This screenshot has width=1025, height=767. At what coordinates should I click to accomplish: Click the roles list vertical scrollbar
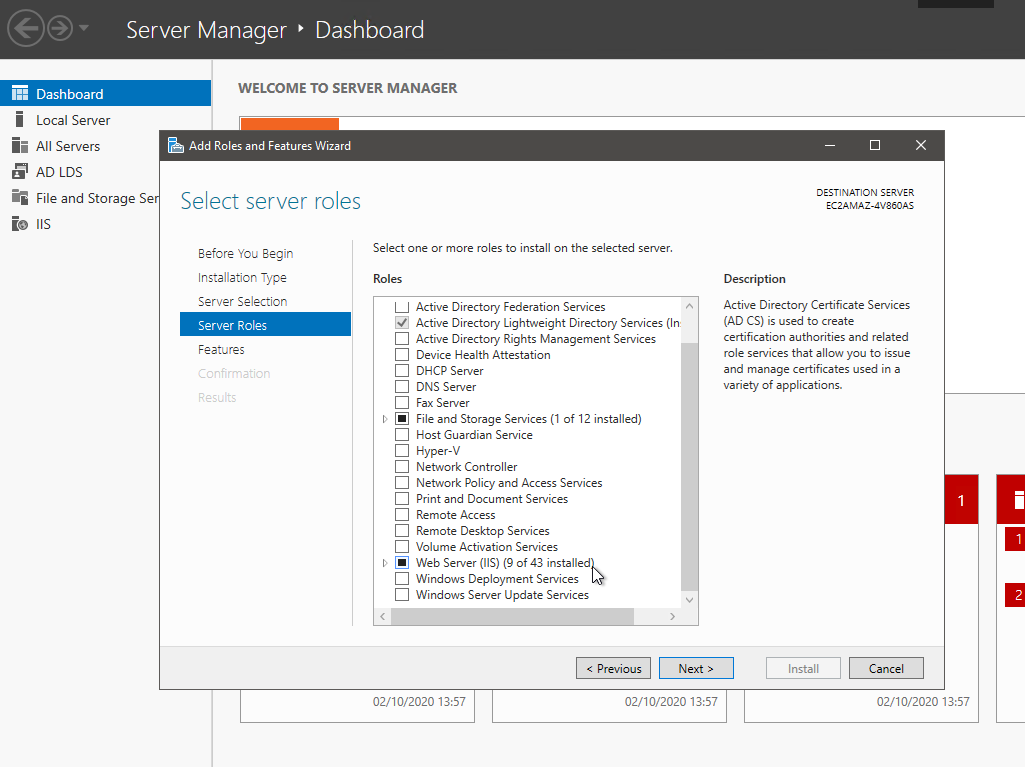tap(689, 450)
